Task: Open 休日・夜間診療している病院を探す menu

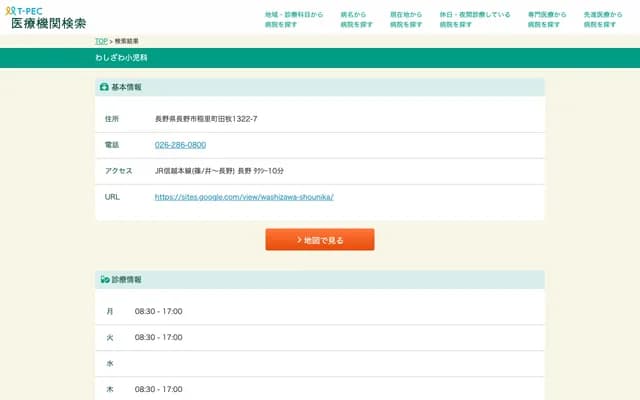Action: pos(475,19)
